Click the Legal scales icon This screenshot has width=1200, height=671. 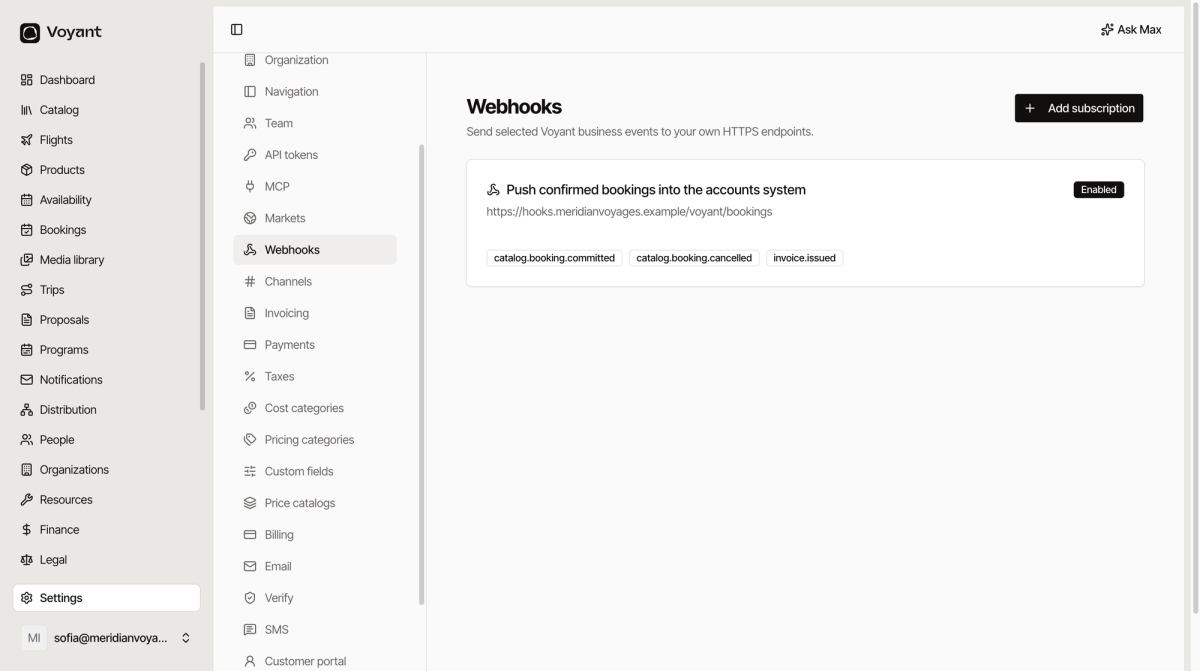(x=27, y=560)
